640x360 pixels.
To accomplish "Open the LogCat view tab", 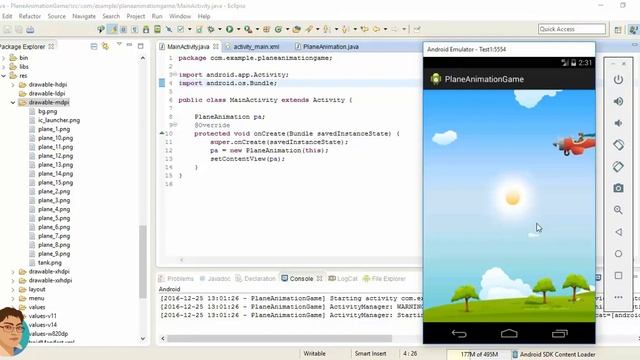I will tap(343, 278).
